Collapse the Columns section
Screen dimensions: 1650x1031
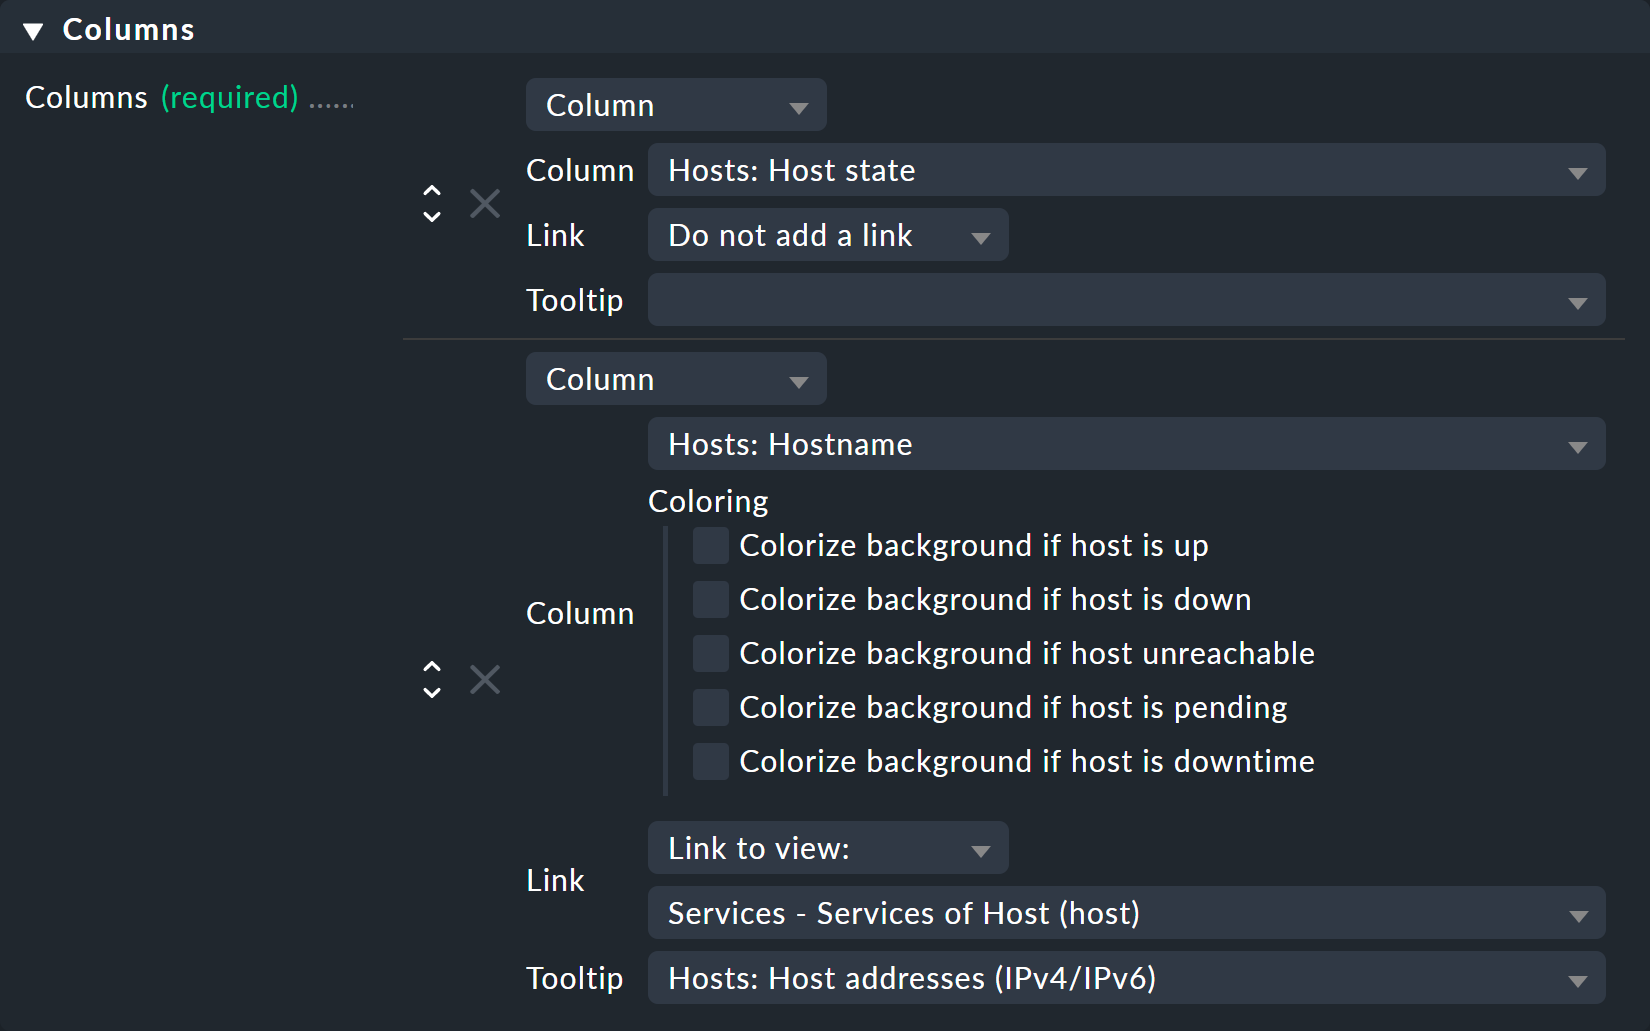[x=33, y=29]
